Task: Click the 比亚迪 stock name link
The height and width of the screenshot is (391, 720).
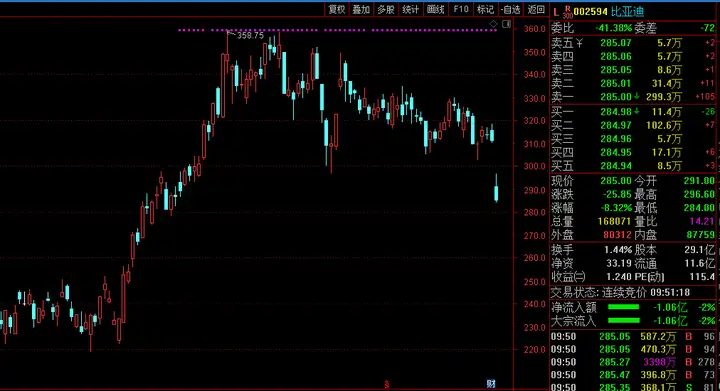Action: point(627,12)
